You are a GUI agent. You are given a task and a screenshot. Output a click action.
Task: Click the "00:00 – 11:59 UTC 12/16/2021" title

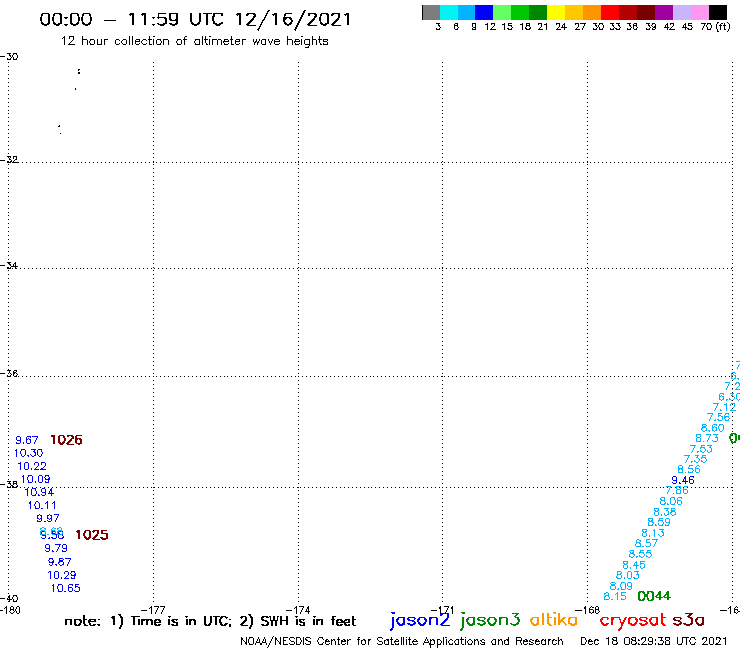(195, 19)
